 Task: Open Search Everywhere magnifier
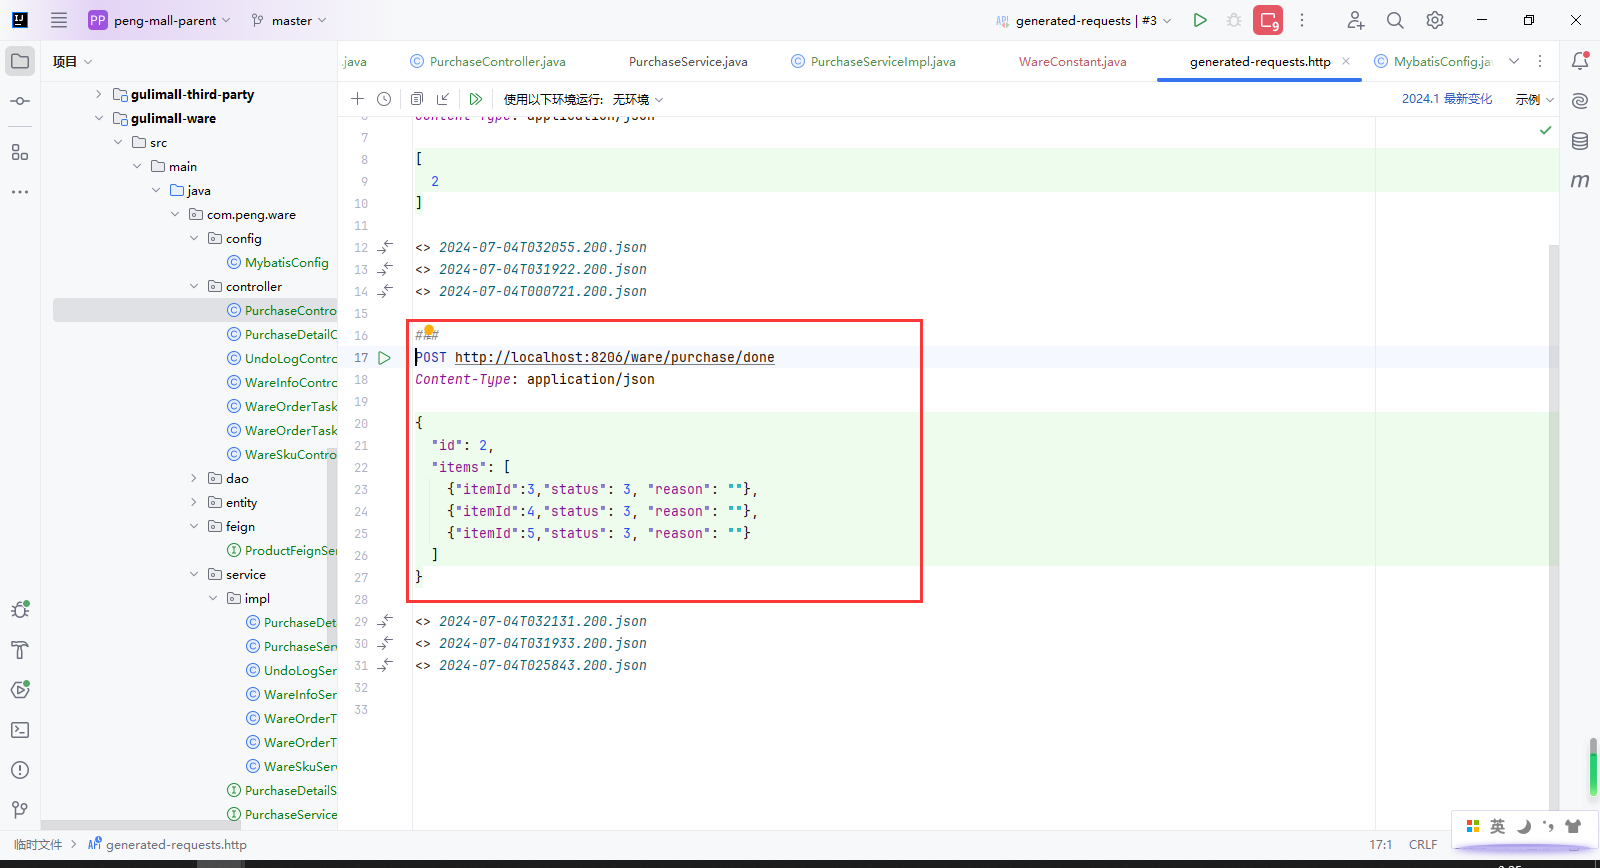point(1395,20)
